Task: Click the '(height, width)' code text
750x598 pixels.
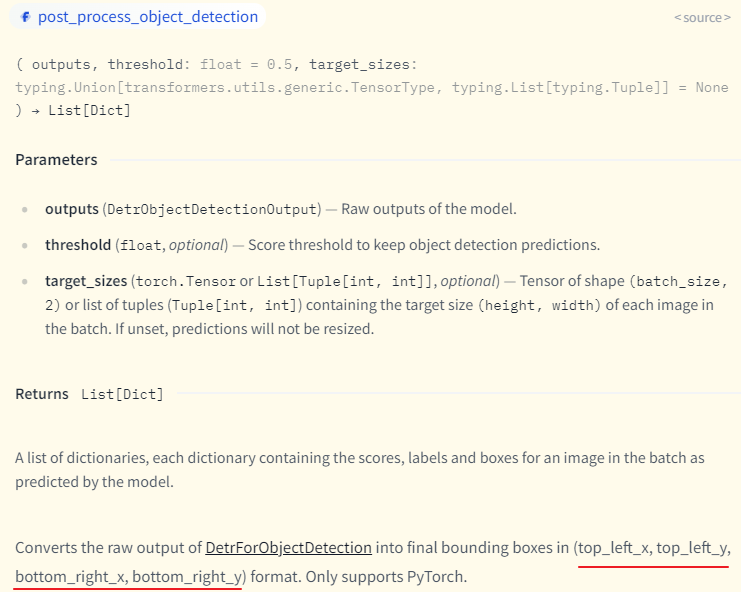Action: tap(540, 305)
